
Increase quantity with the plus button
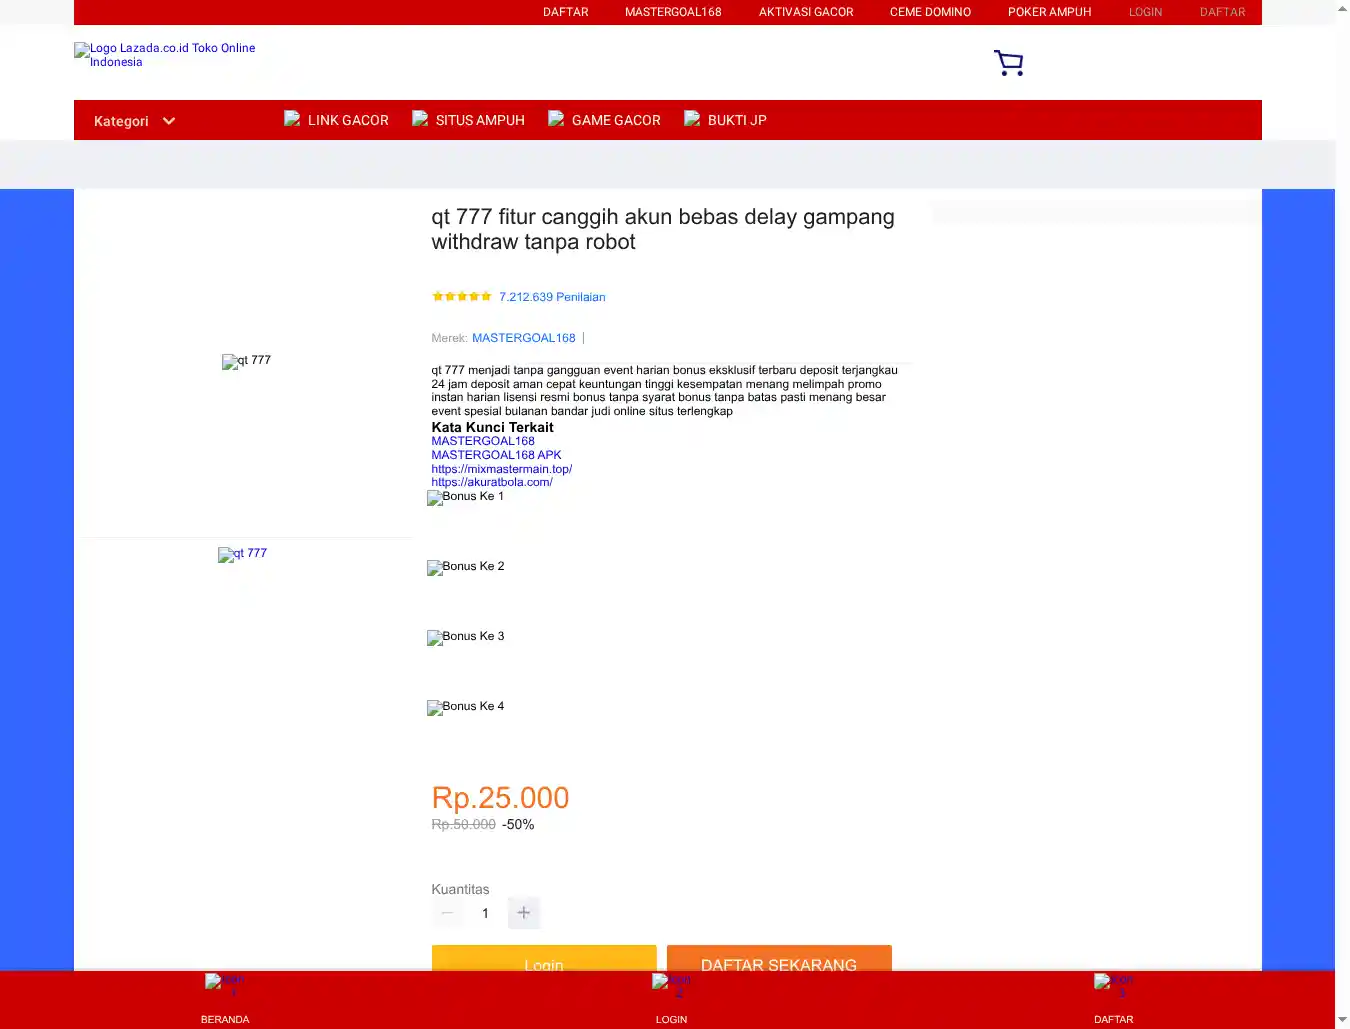tap(523, 913)
